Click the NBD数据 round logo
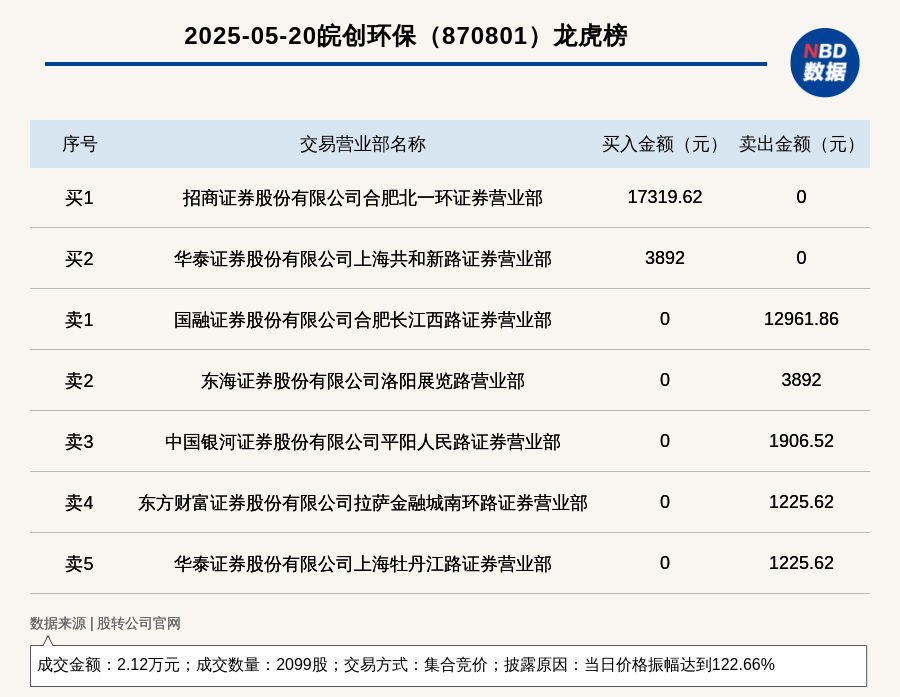 (824, 63)
